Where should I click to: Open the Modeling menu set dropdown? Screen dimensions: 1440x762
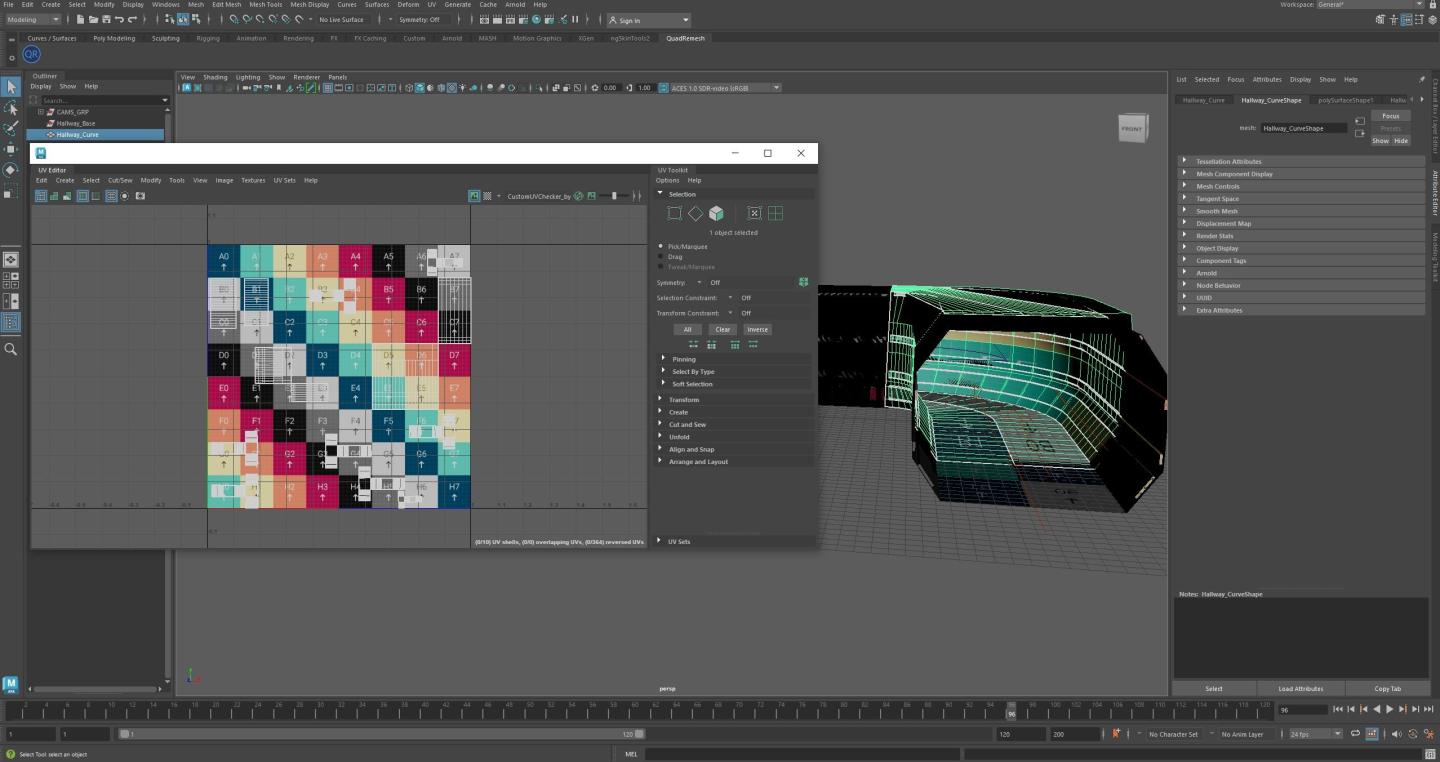(x=32, y=19)
